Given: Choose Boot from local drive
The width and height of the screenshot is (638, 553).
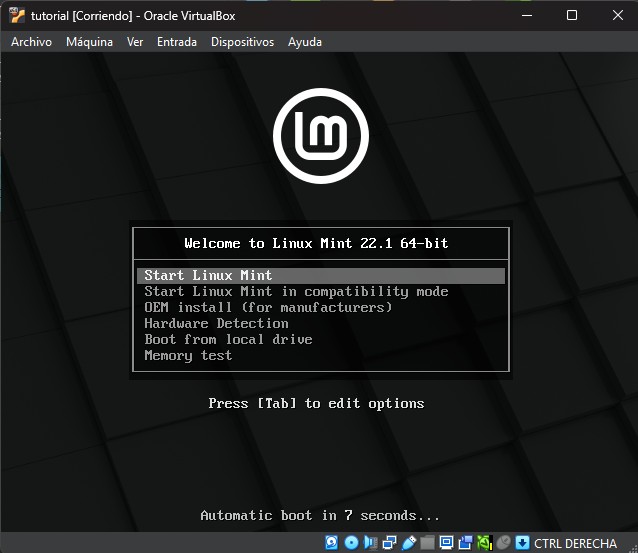Looking at the screenshot, I should (x=228, y=339).
